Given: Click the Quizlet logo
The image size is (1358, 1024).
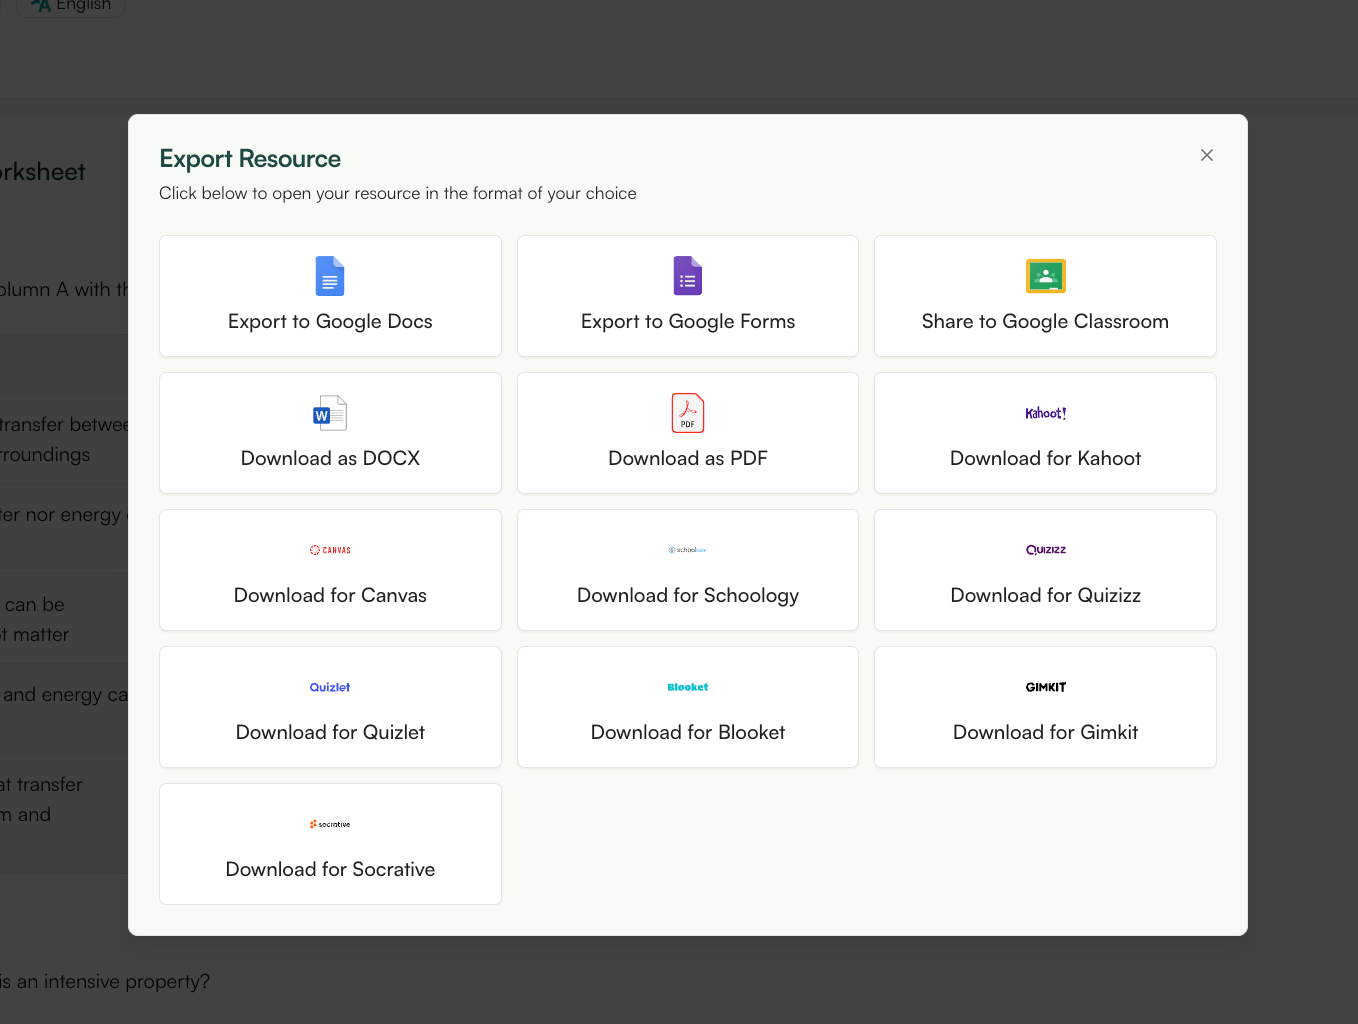Looking at the screenshot, I should 330,687.
